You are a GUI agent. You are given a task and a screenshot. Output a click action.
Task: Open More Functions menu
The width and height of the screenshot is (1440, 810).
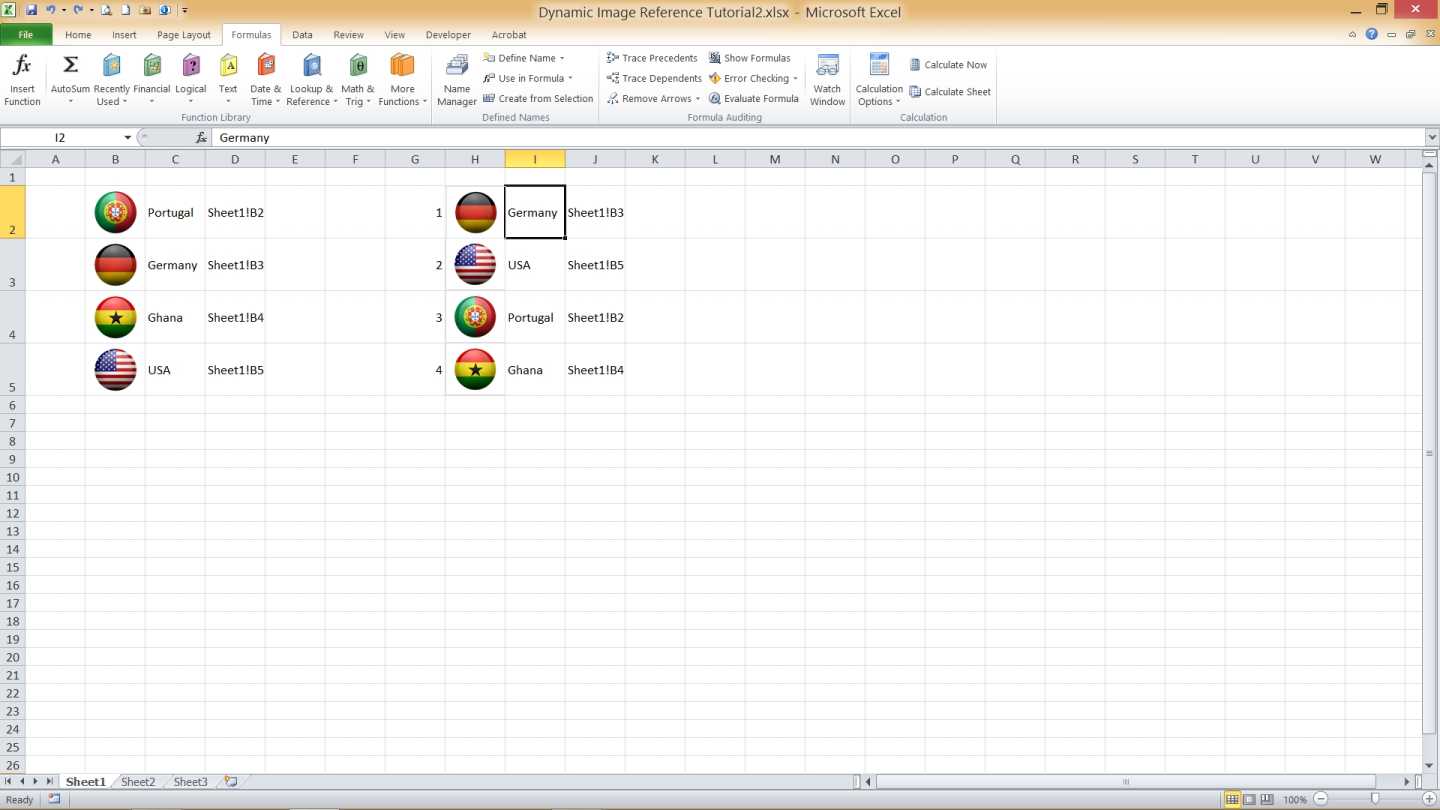pyautogui.click(x=402, y=80)
